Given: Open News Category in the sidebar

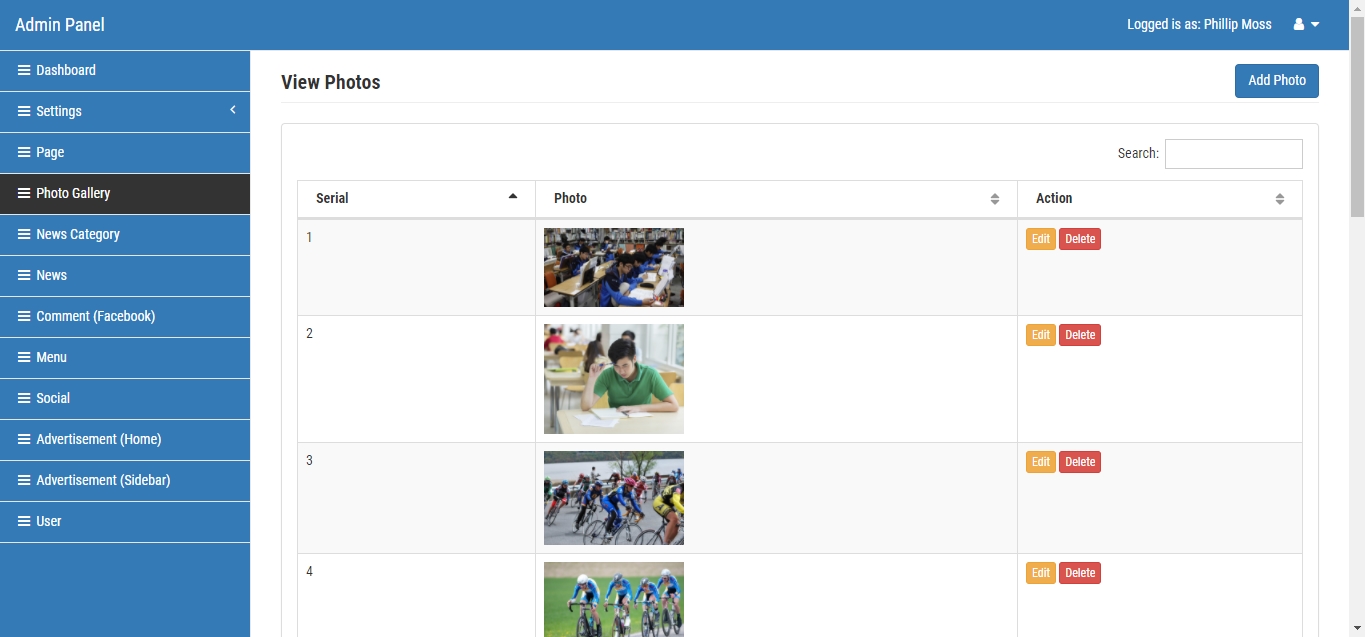Looking at the screenshot, I should tap(125, 234).
